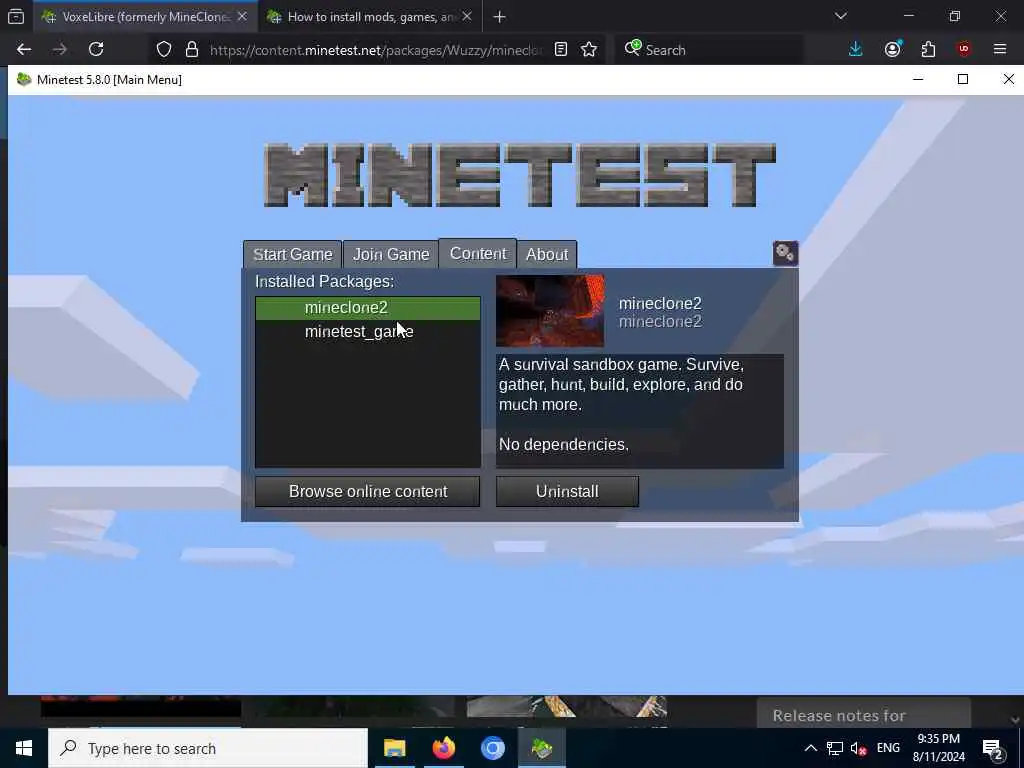Image resolution: width=1024 pixels, height=768 pixels.
Task: Click the site padlock icon
Action: click(192, 50)
